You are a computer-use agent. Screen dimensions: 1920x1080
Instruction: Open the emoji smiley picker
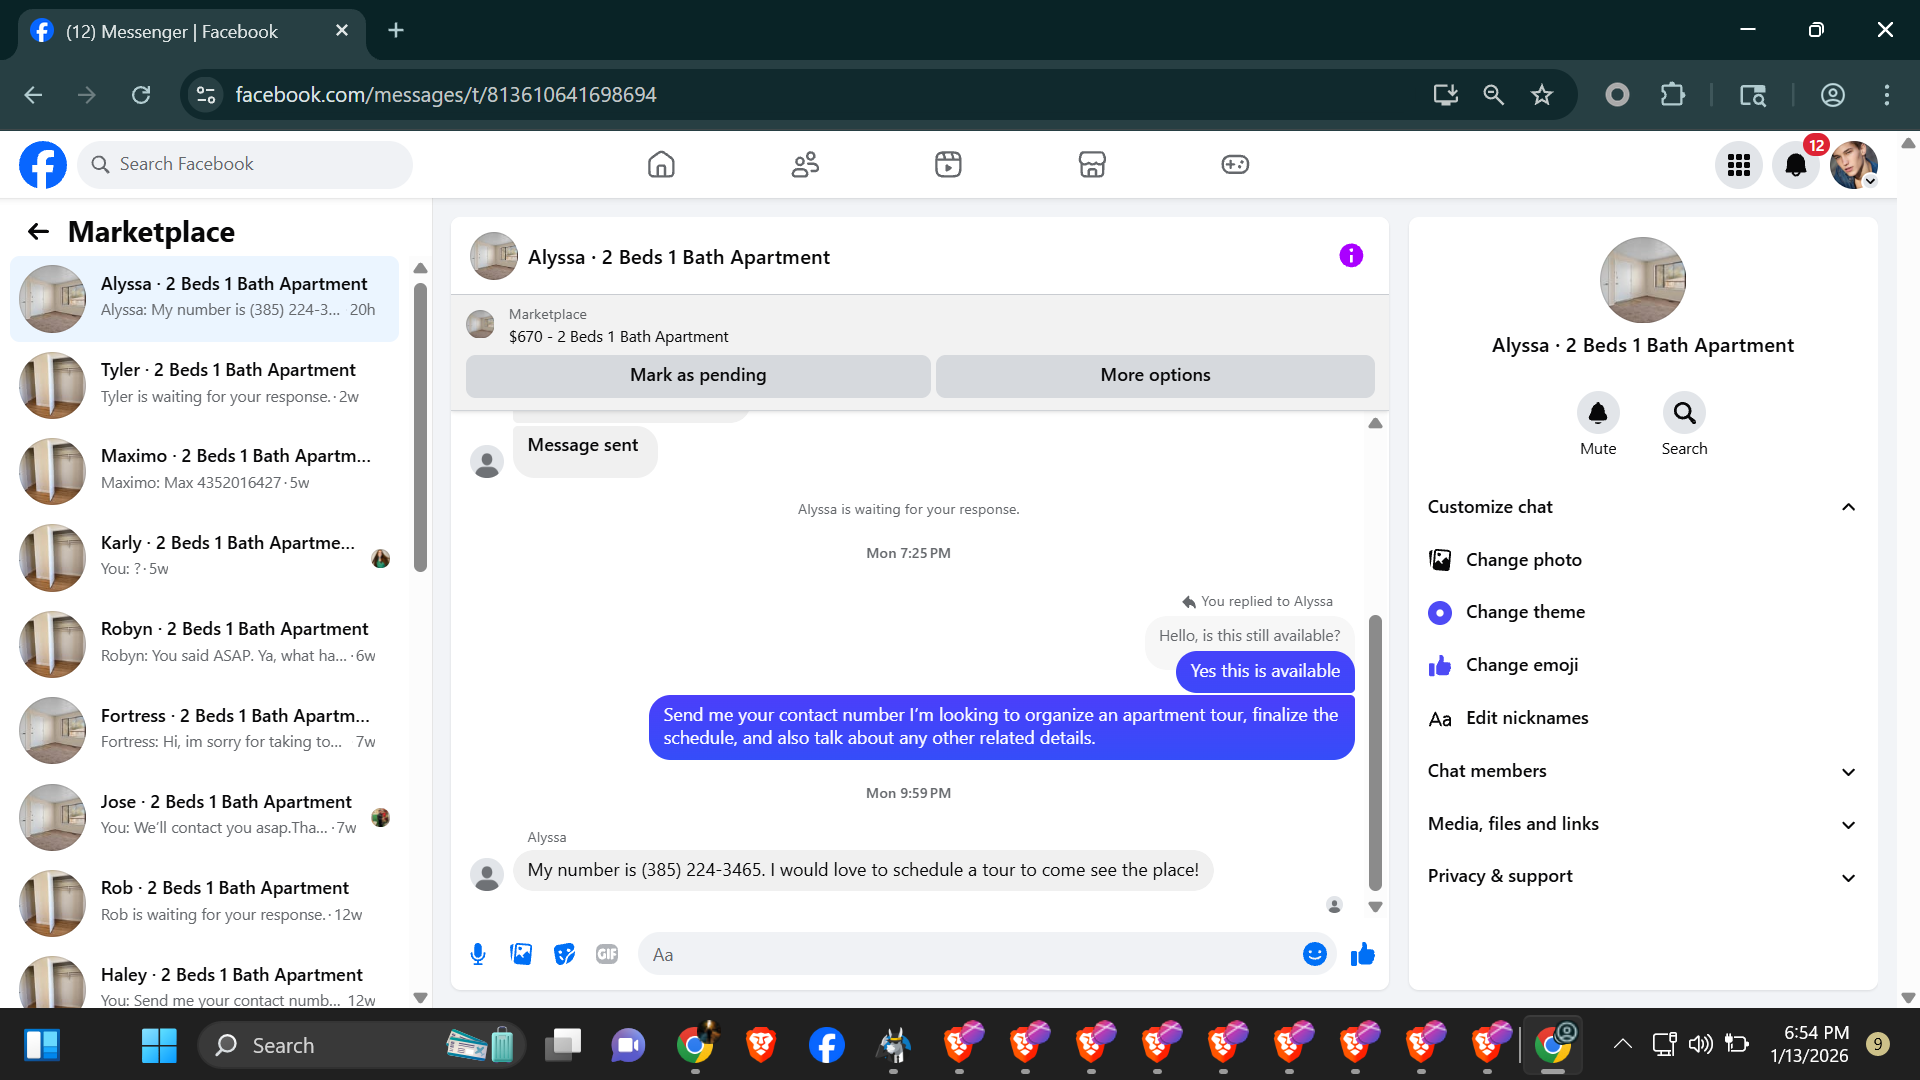click(1314, 954)
